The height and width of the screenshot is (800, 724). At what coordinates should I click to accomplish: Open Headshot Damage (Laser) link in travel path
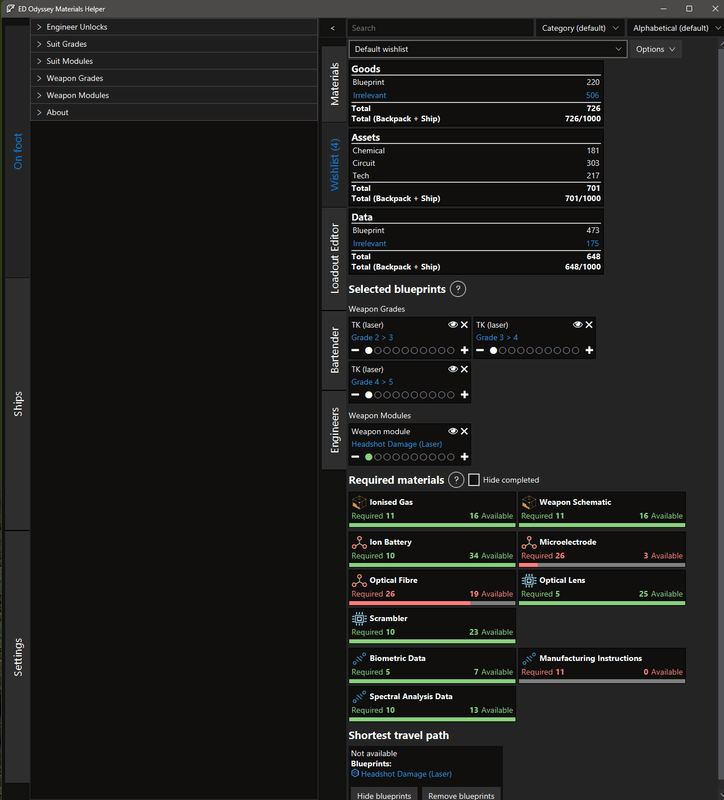(406, 774)
